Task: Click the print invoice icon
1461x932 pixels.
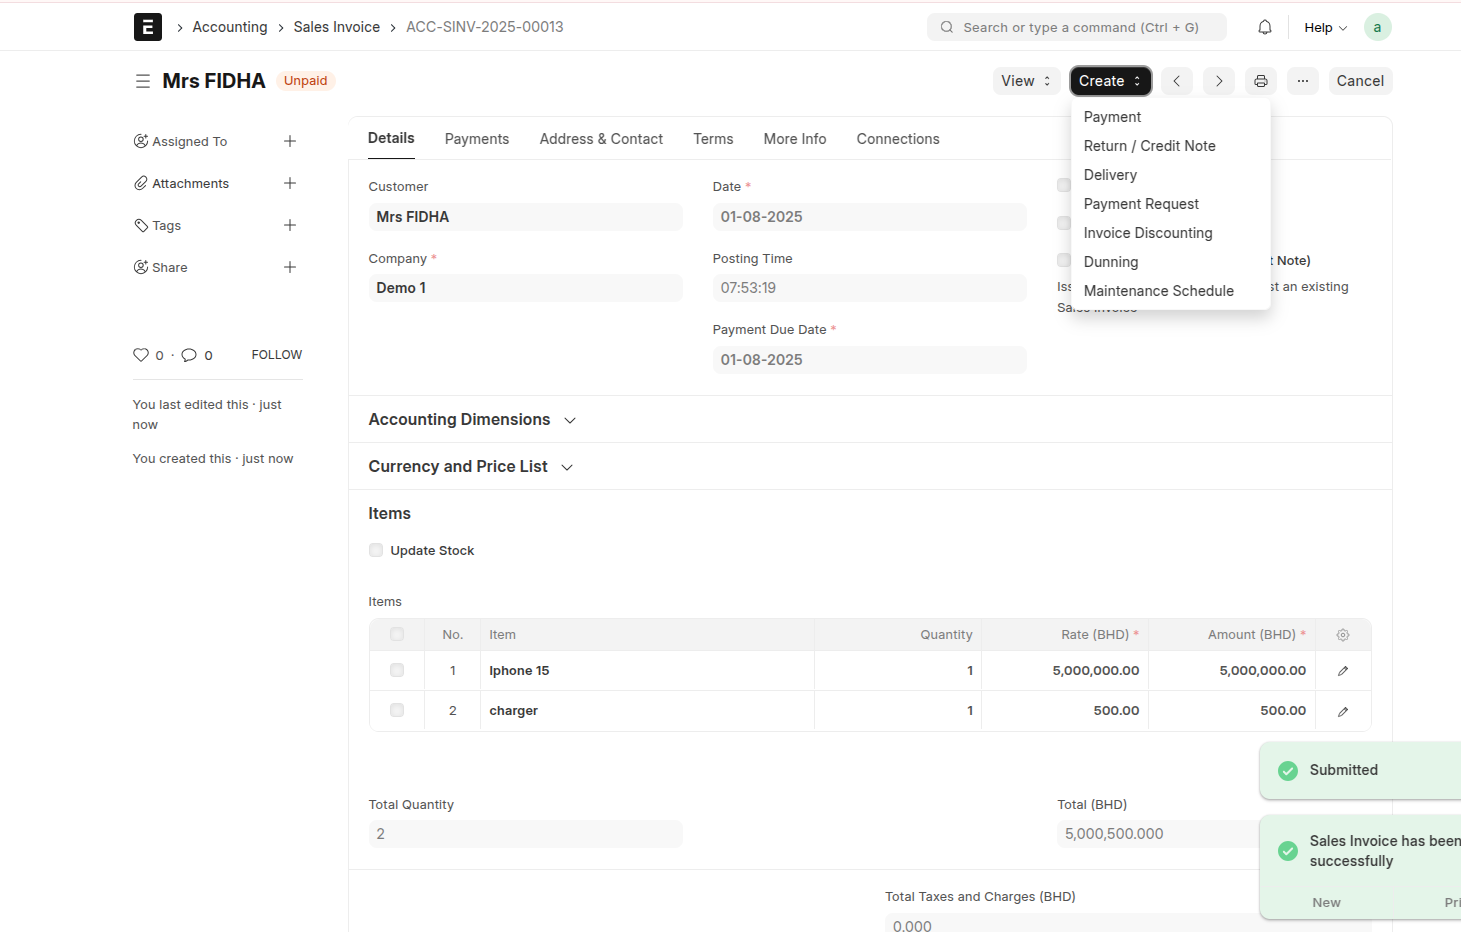Action: point(1260,81)
